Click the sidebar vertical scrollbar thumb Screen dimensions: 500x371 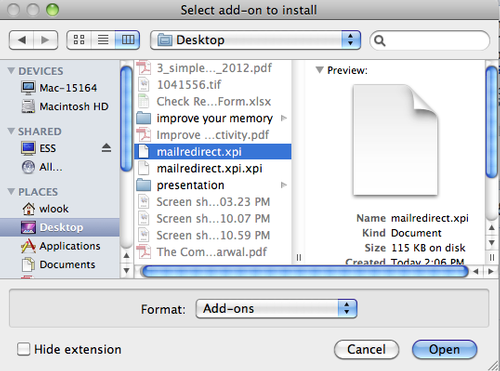point(126,119)
